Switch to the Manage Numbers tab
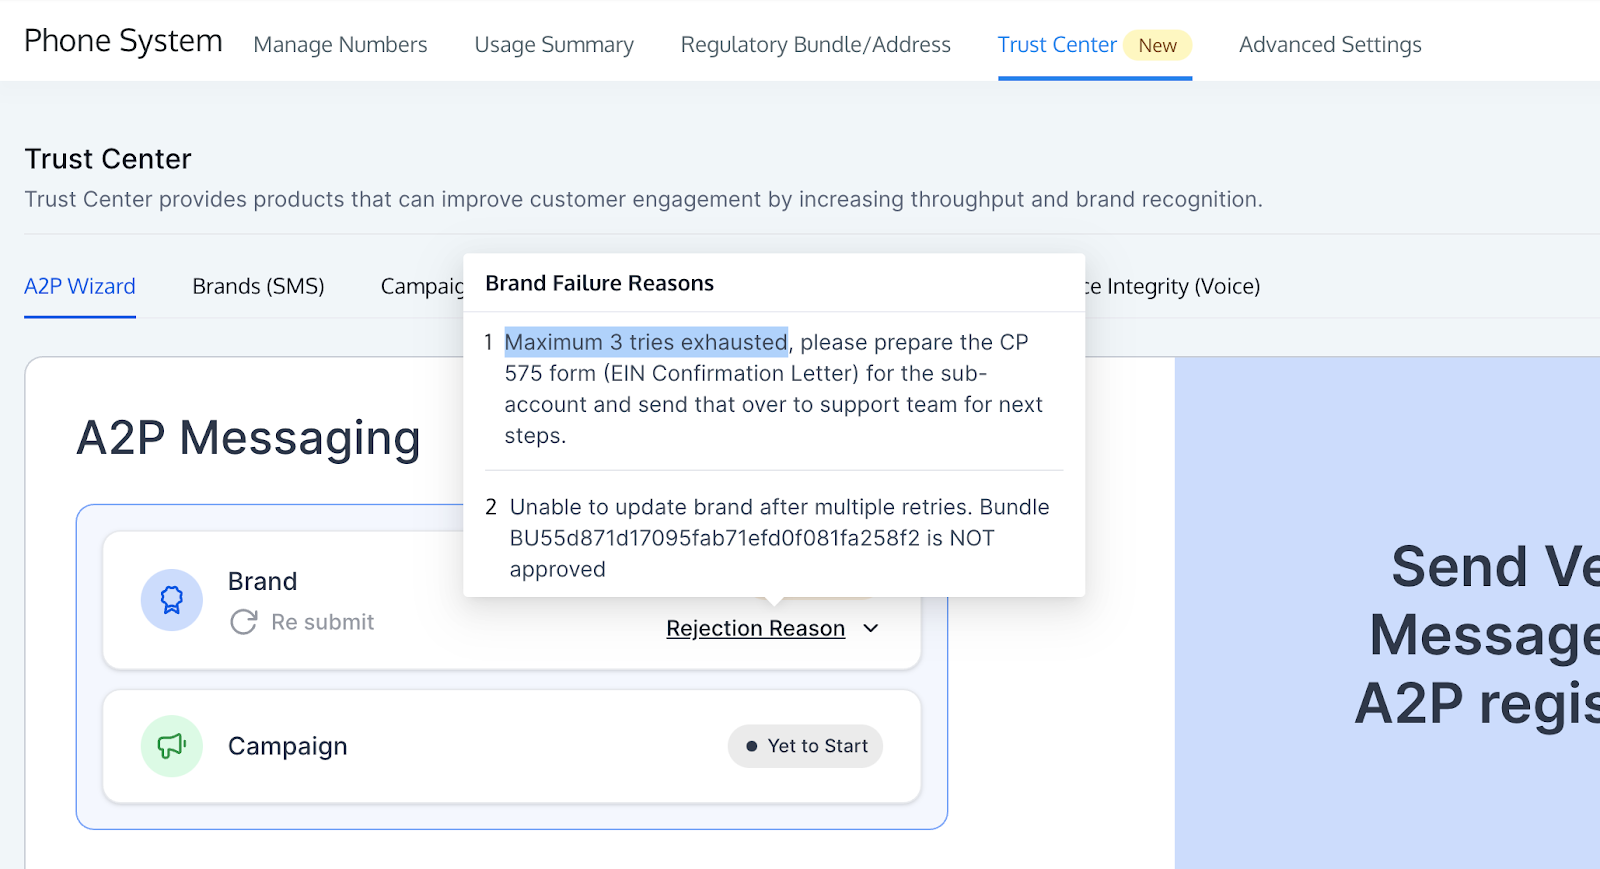 point(340,45)
